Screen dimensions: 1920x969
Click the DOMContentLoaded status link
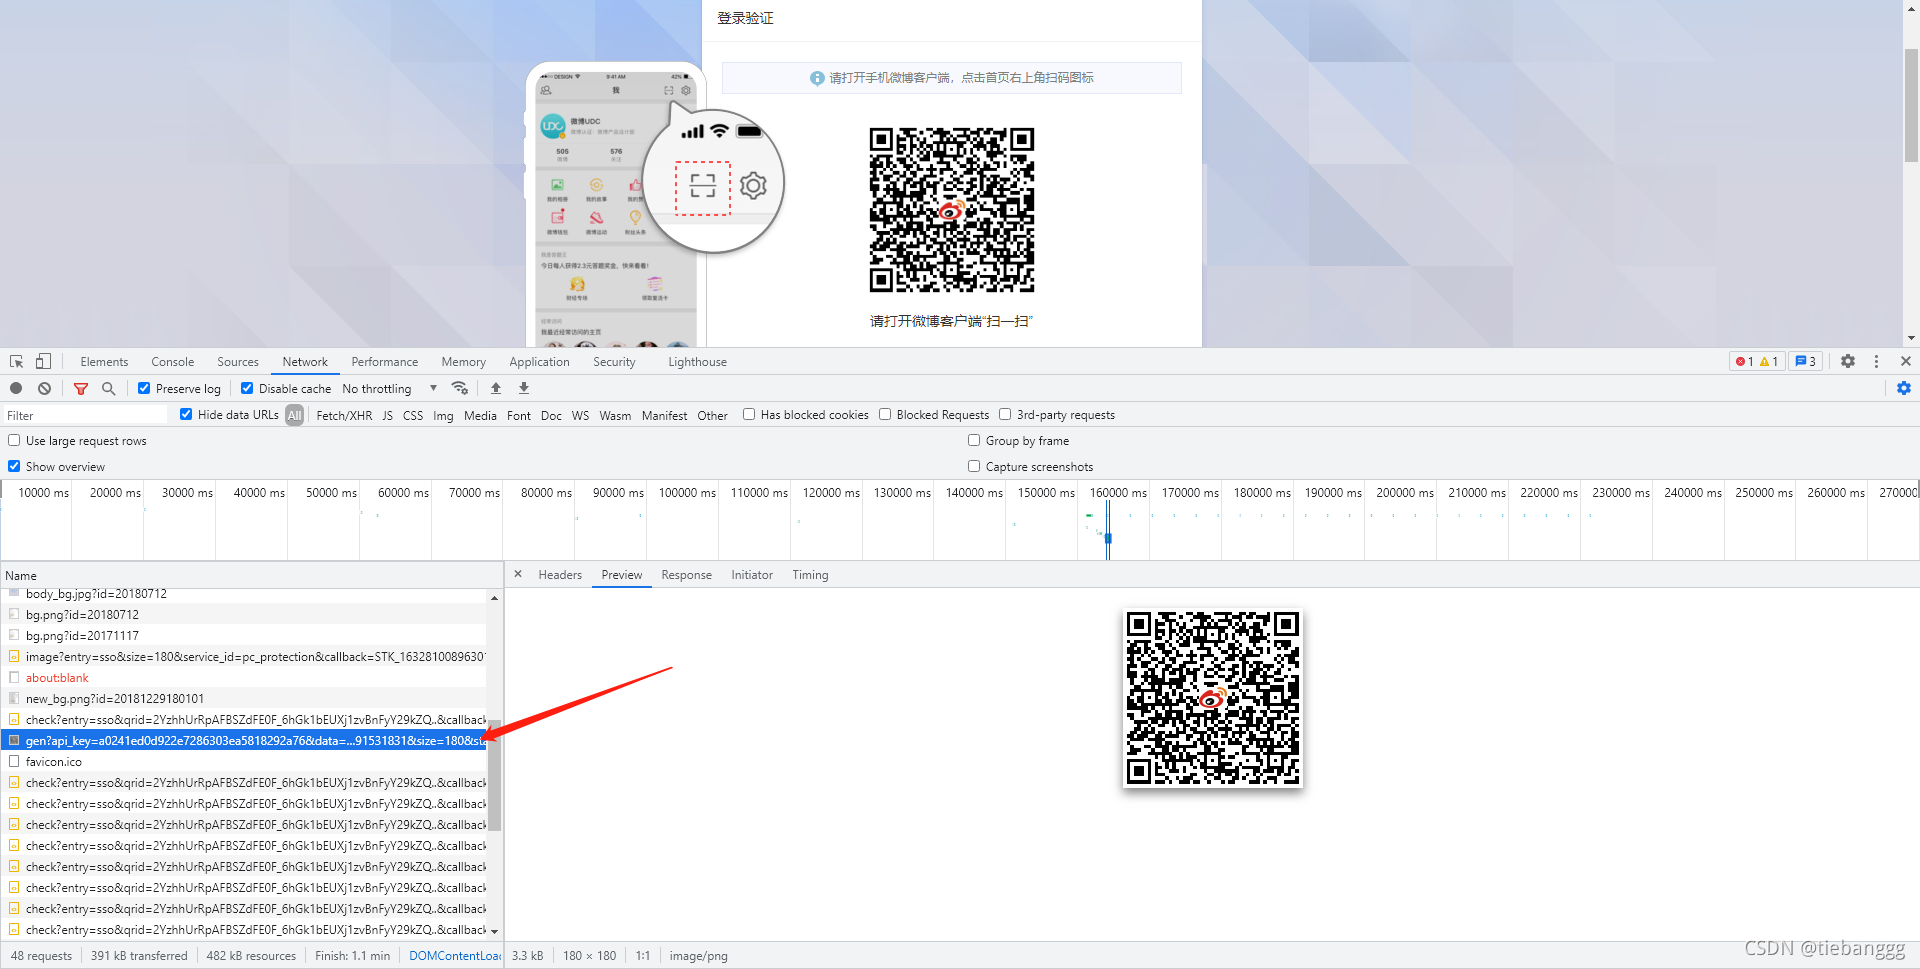[x=455, y=956]
